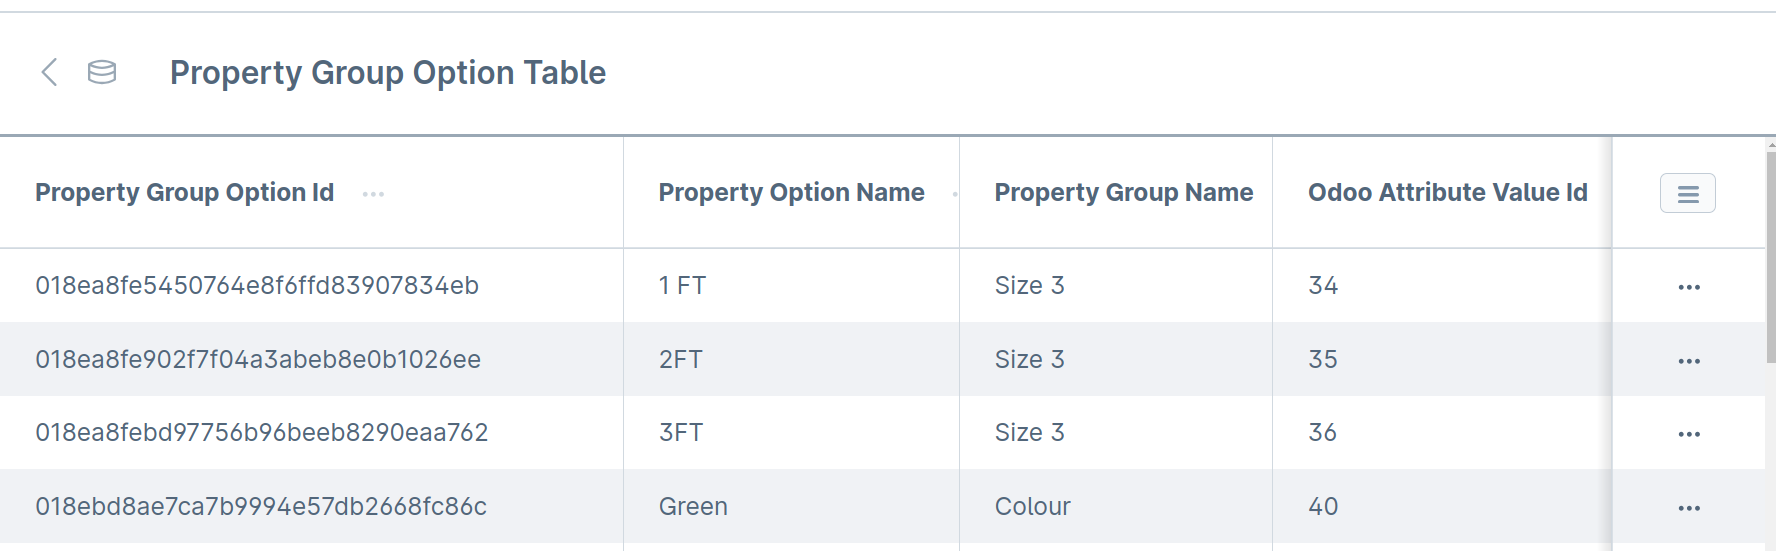Open column settings hamburger menu
The height and width of the screenshot is (551, 1776).
[1687, 193]
